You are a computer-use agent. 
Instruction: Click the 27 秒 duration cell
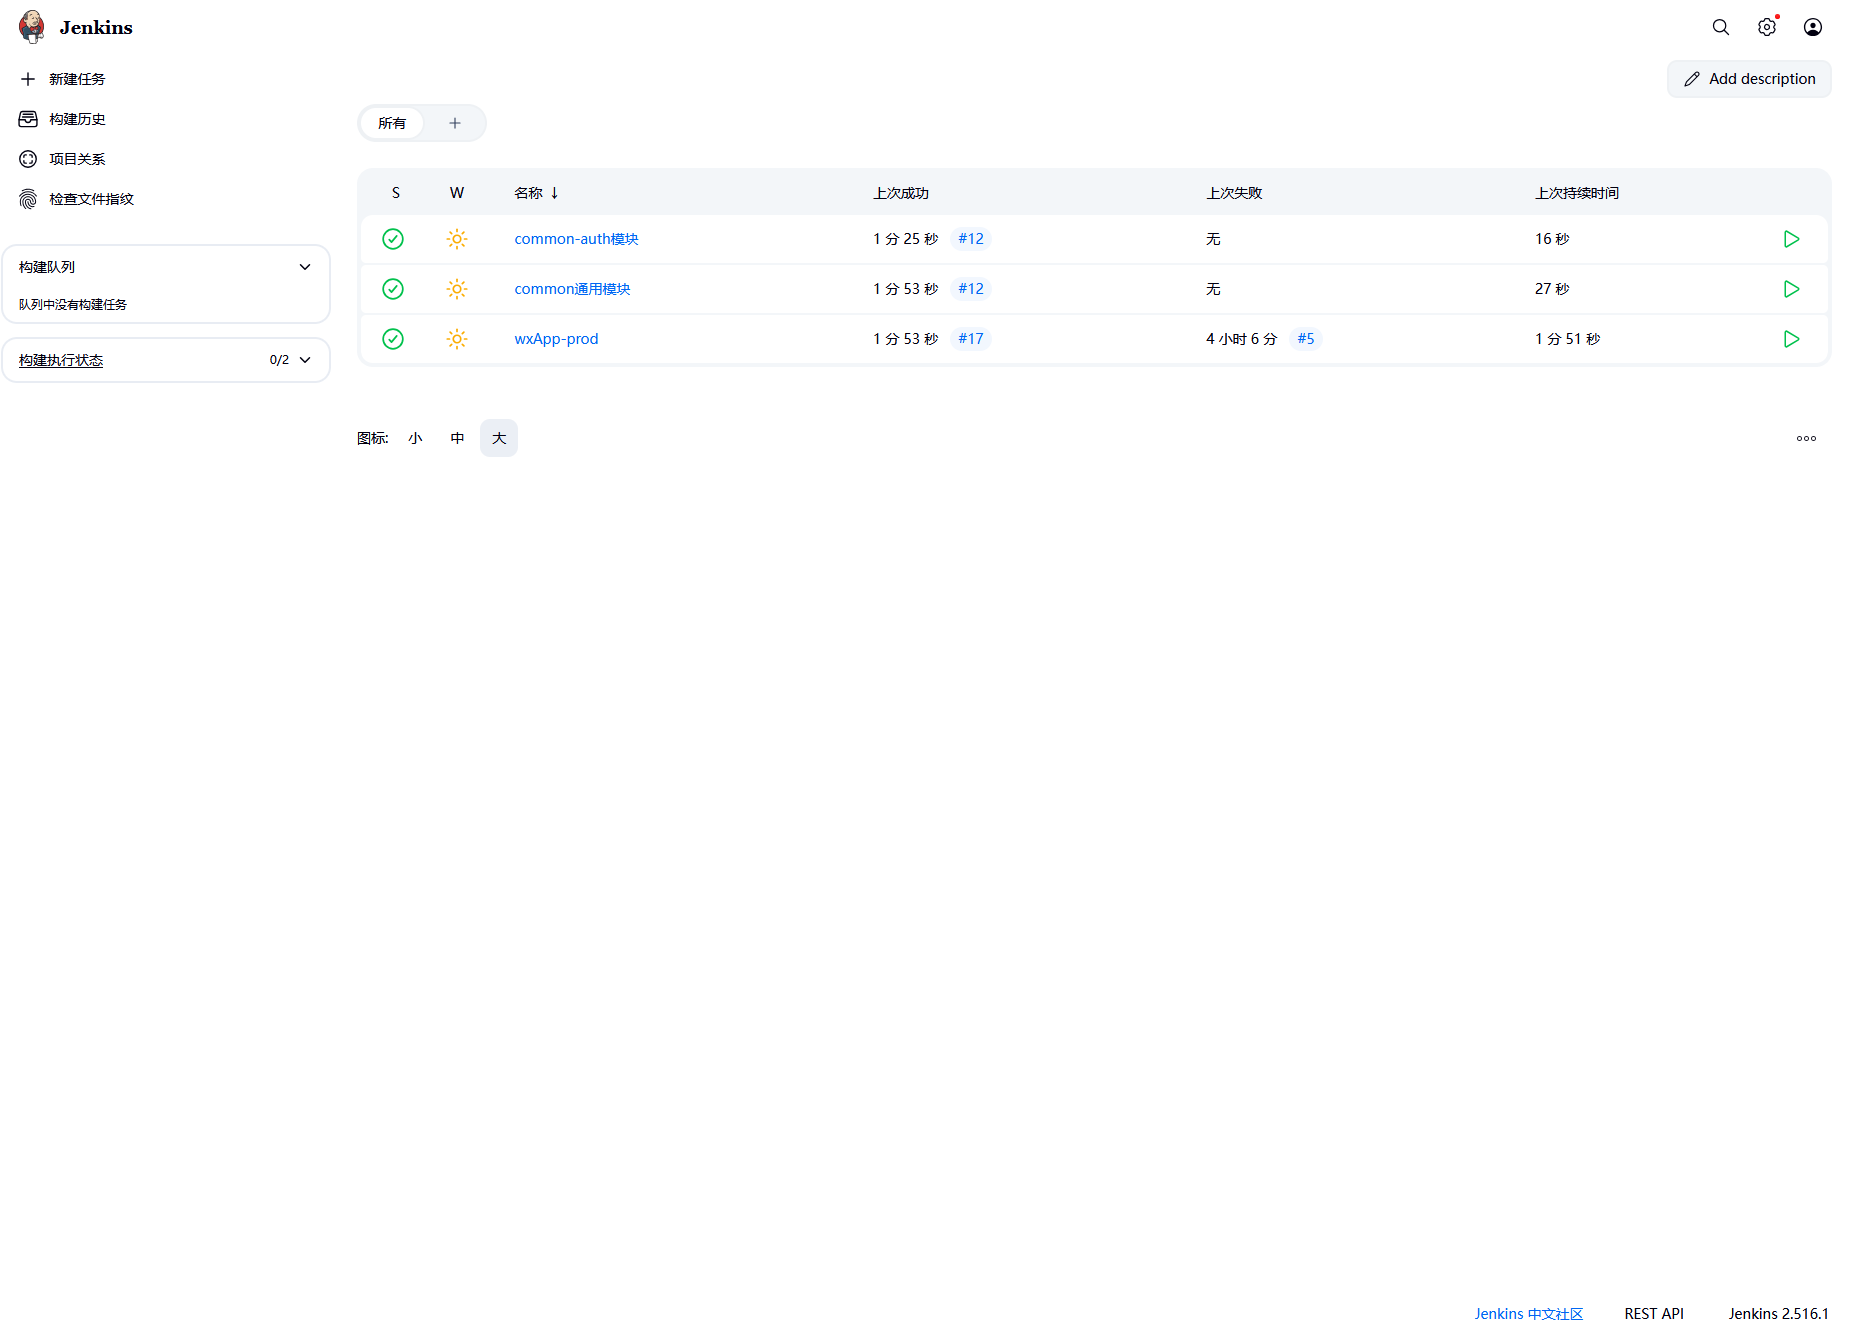(1552, 289)
